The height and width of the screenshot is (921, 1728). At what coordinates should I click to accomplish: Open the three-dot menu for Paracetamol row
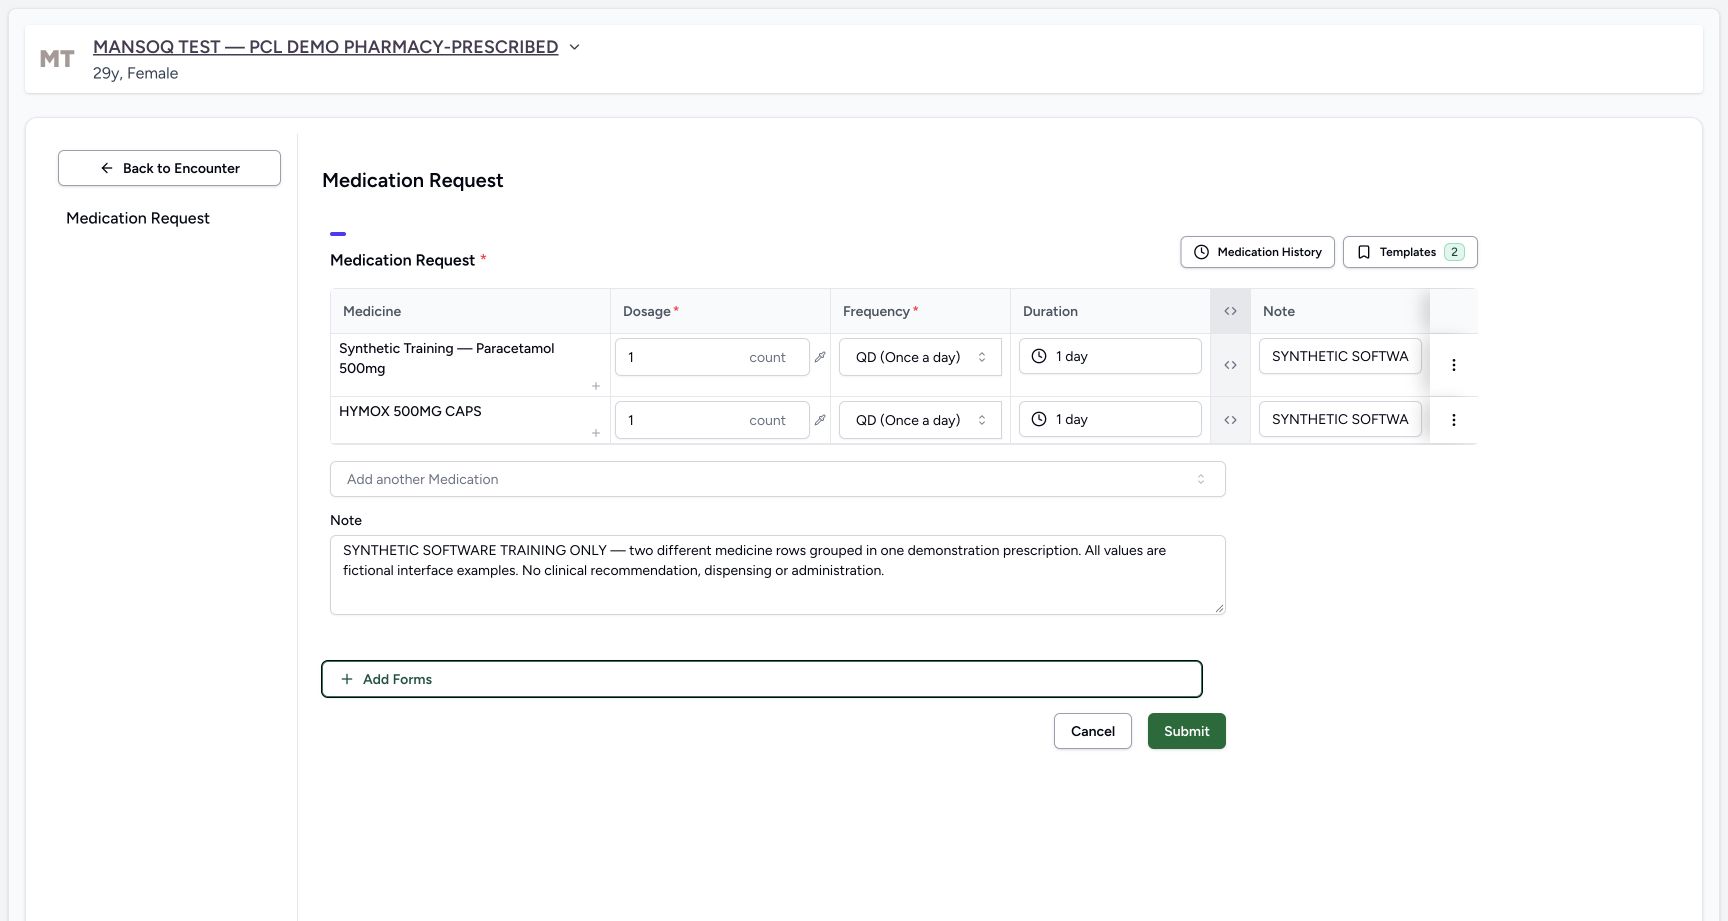point(1453,365)
